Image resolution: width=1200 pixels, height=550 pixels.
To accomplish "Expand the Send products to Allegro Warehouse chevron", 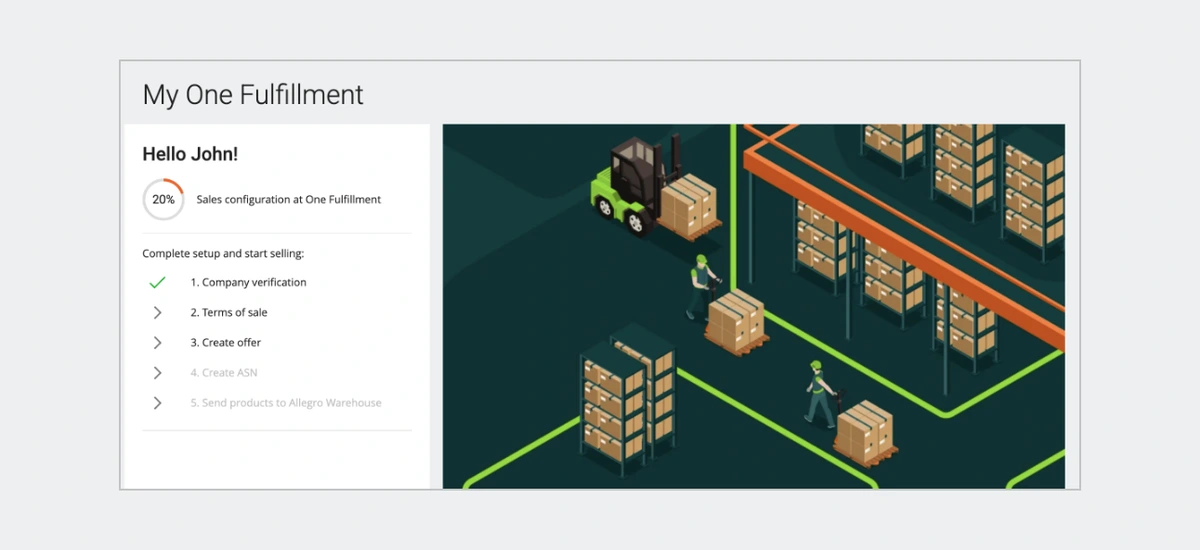I will (157, 403).
